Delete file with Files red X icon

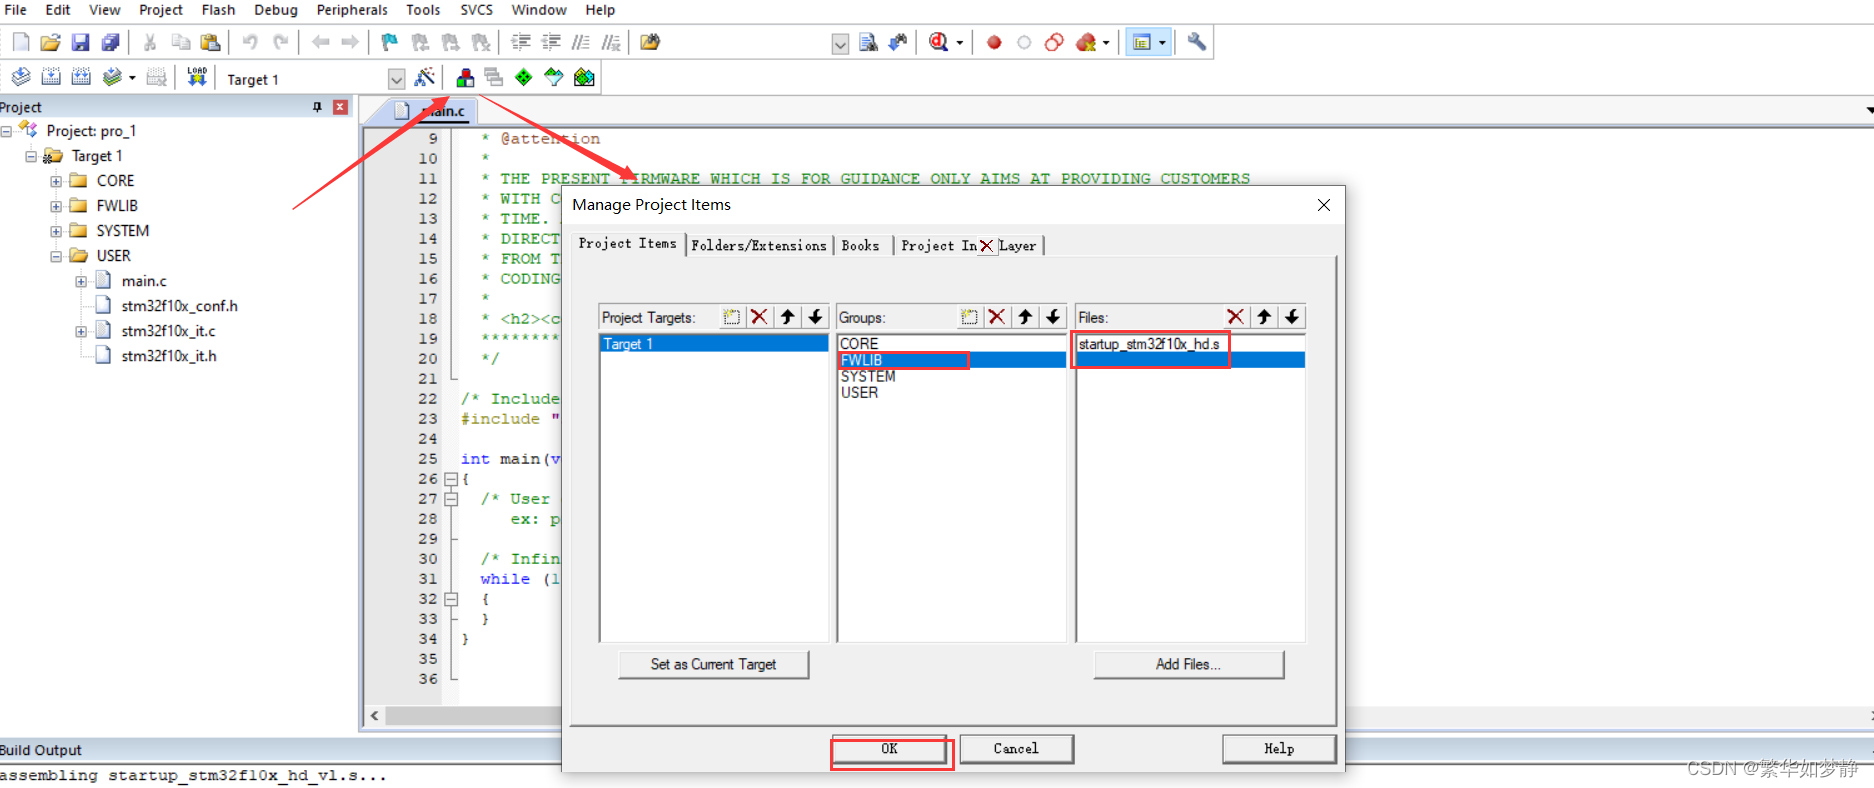coord(1236,317)
